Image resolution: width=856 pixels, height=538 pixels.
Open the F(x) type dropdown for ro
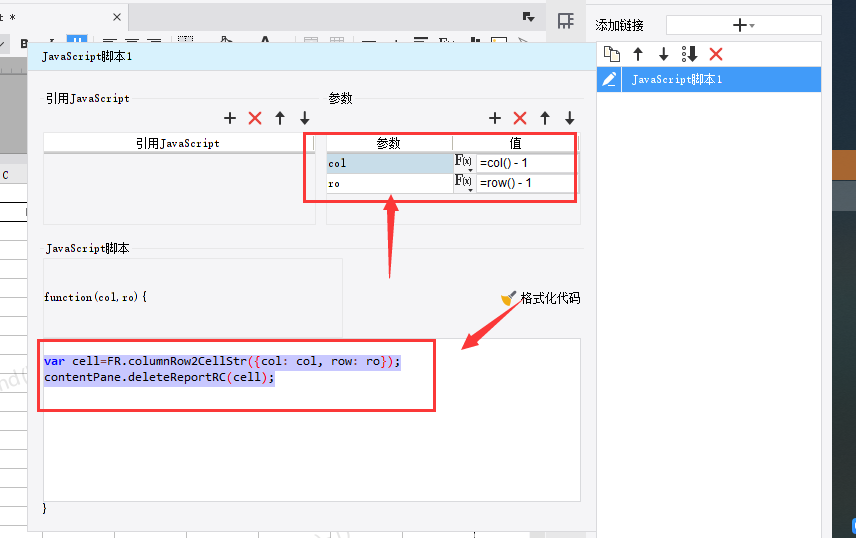point(463,182)
